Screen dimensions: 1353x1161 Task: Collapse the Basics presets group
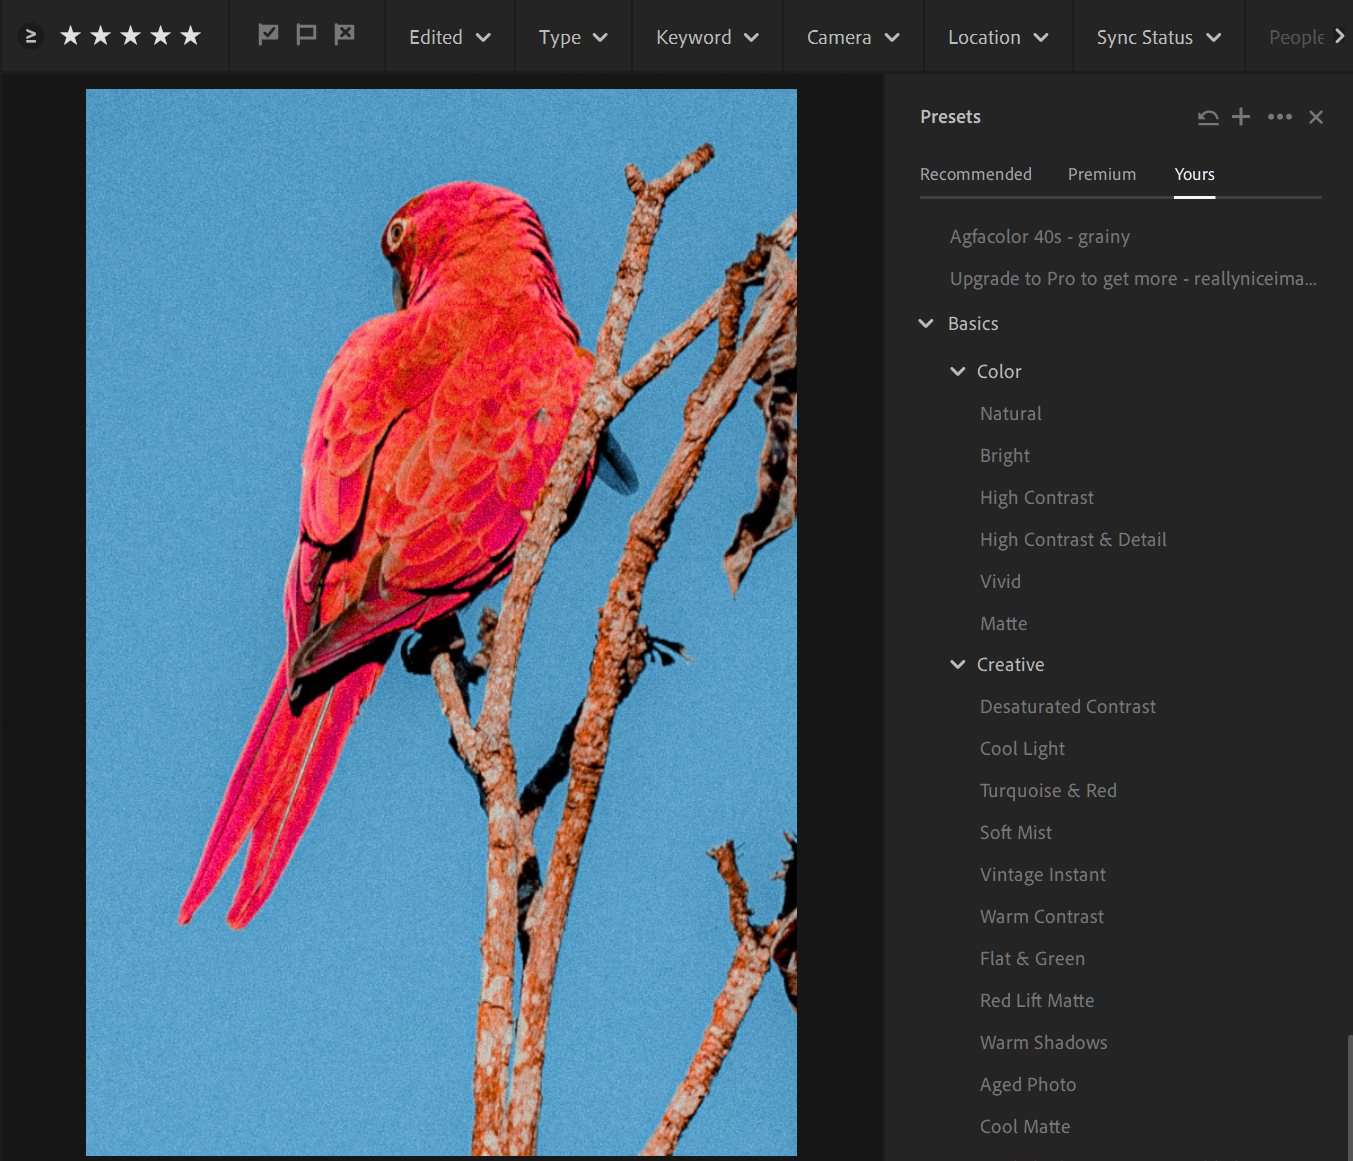point(925,323)
